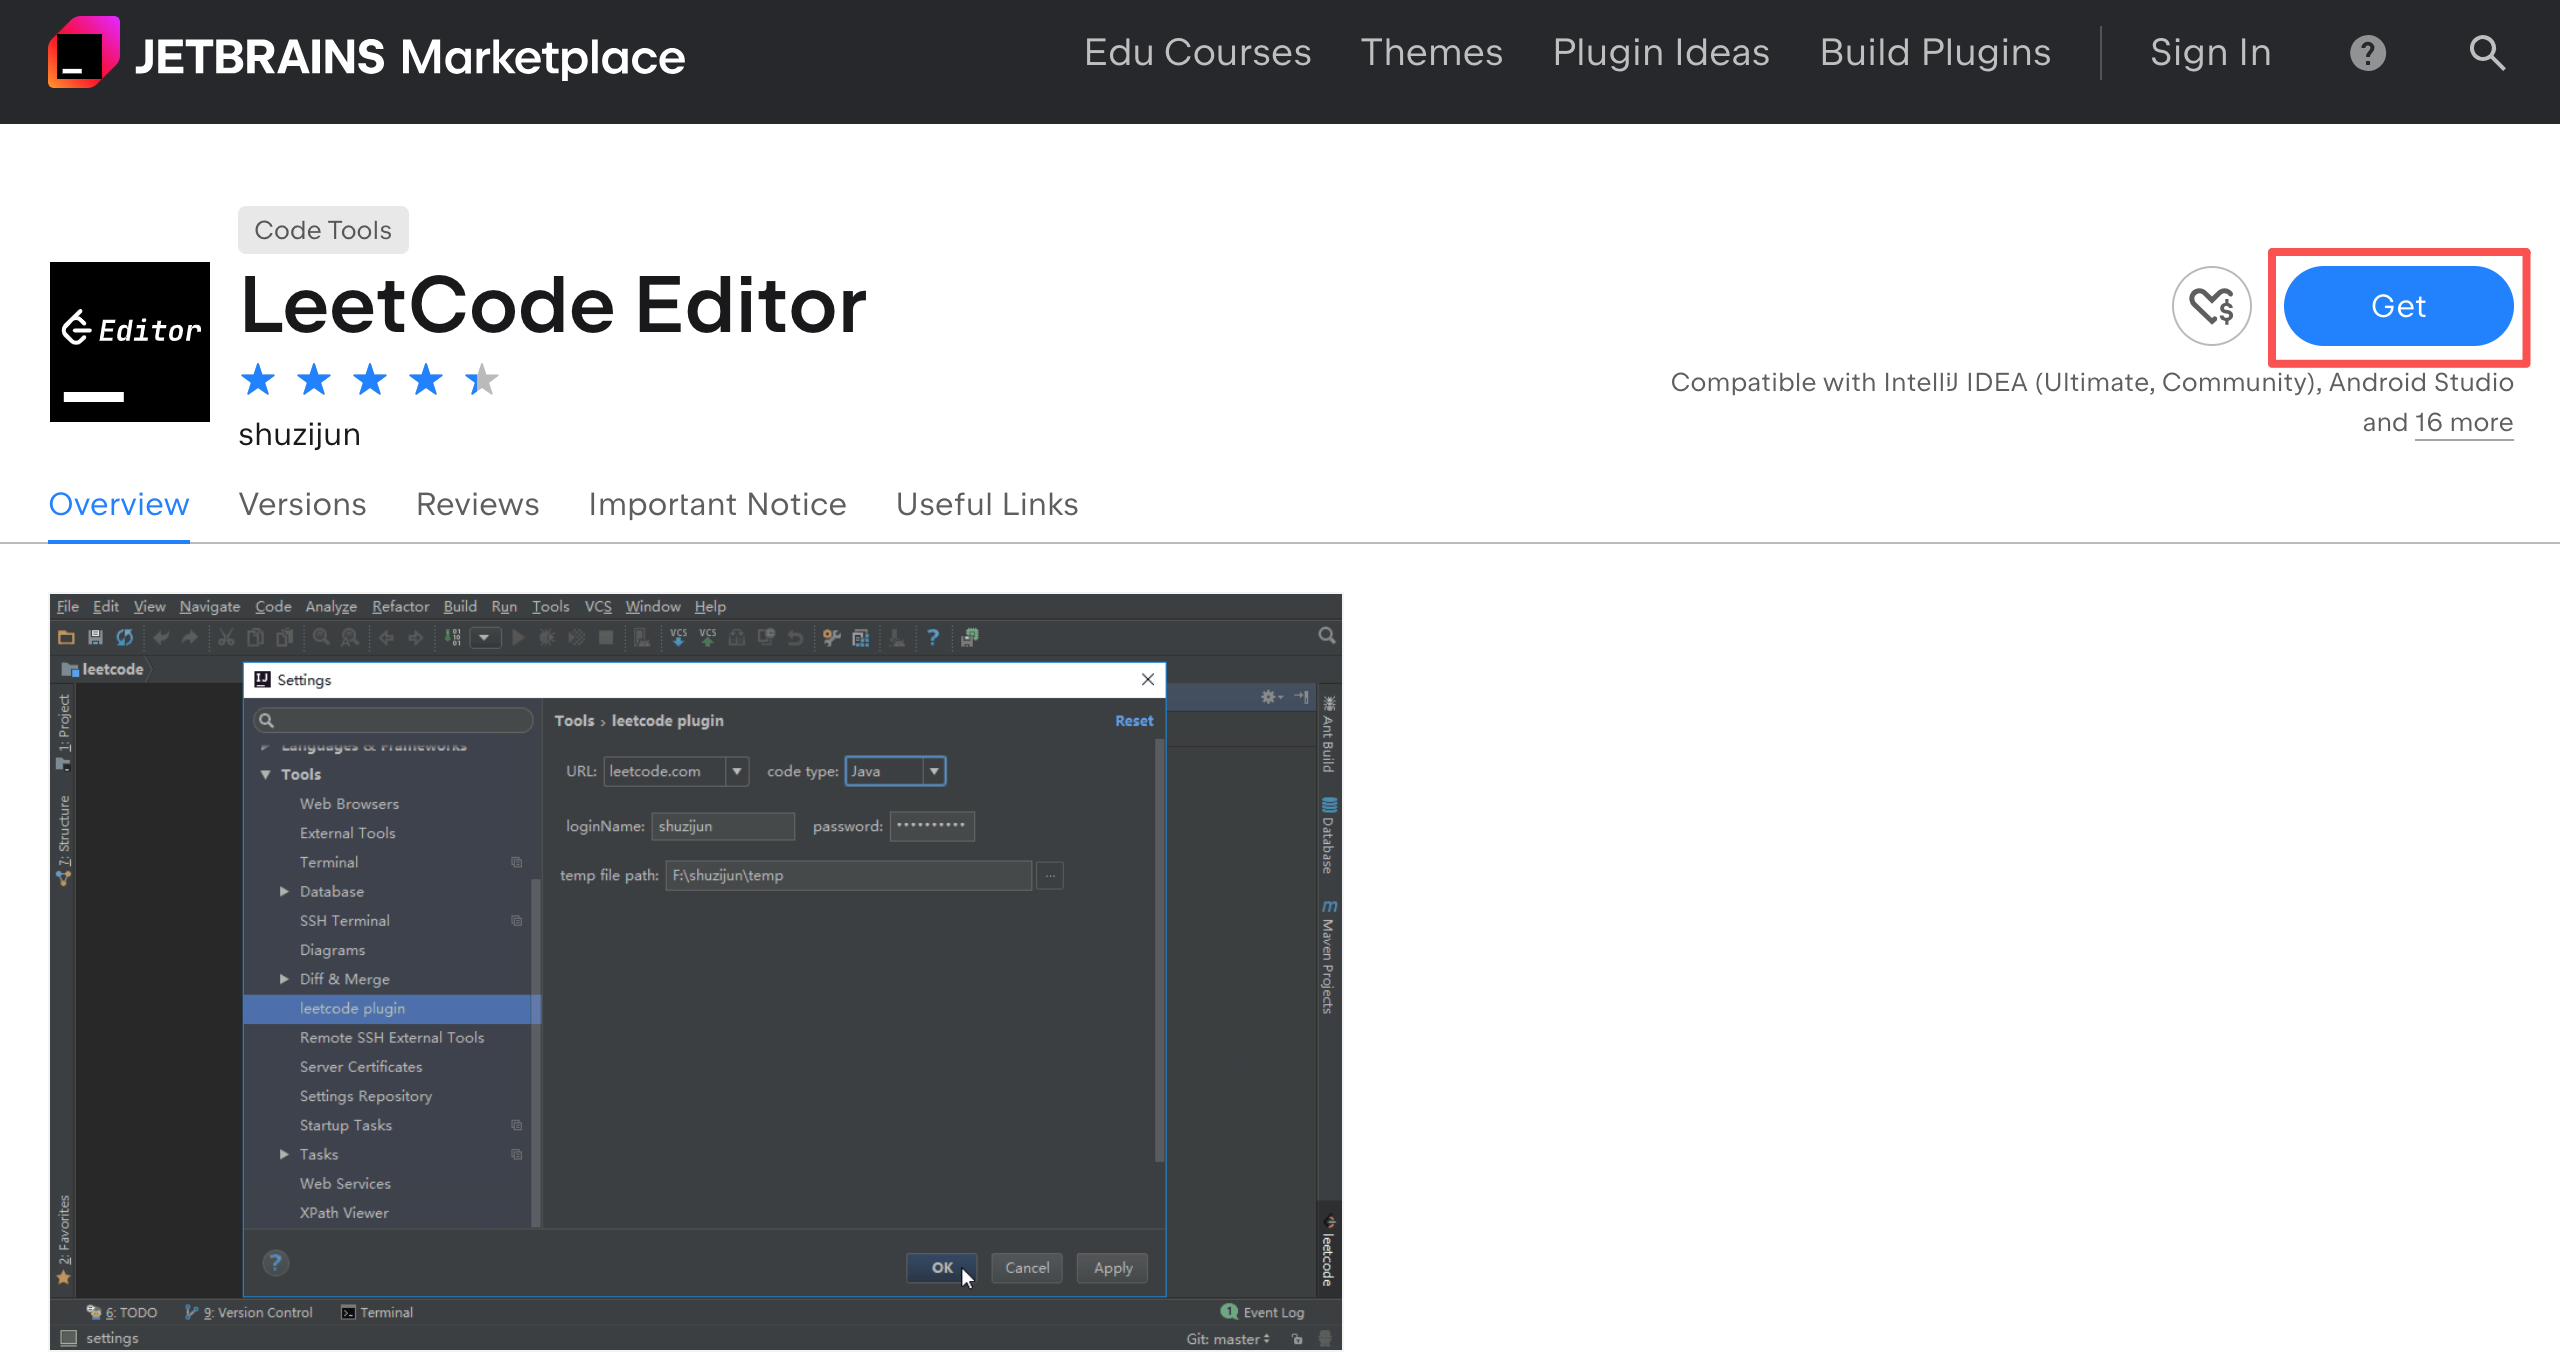Click the donate heart icon beside Get

[2211, 306]
